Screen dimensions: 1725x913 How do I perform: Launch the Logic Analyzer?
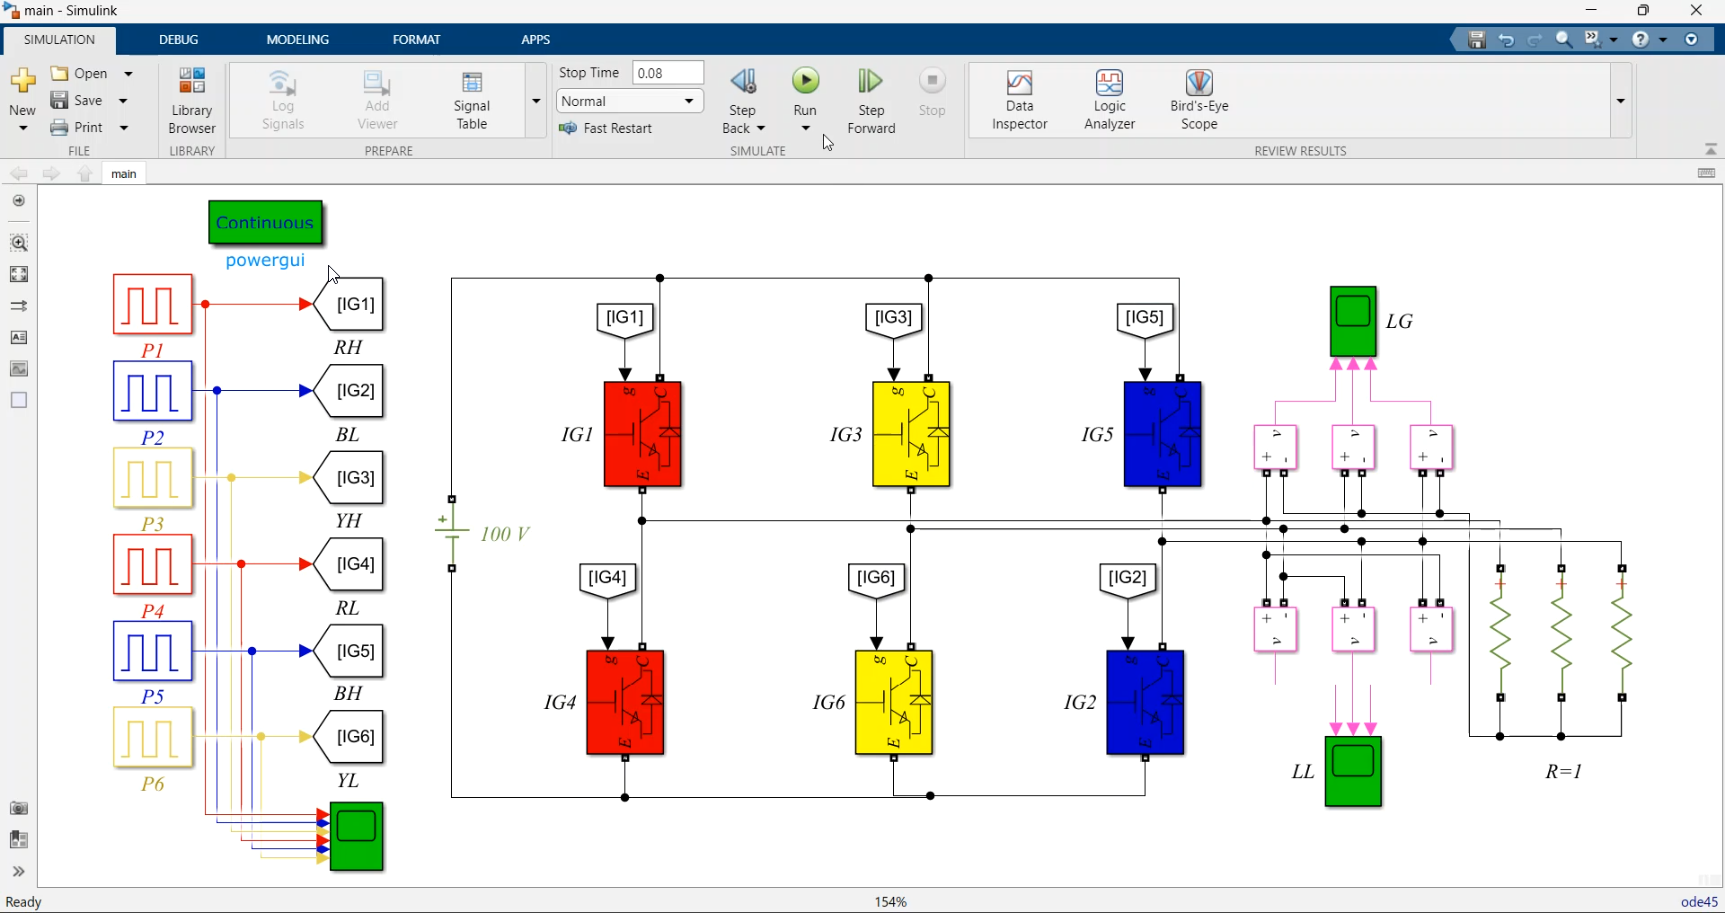(1109, 100)
